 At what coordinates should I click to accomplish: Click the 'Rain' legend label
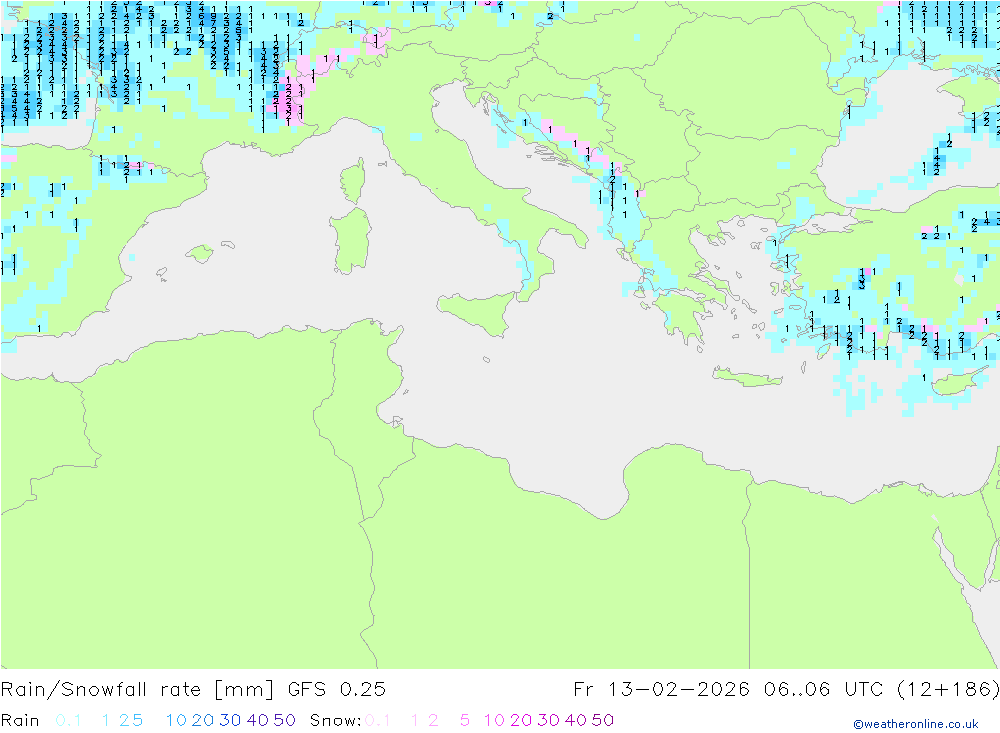(x=20, y=720)
